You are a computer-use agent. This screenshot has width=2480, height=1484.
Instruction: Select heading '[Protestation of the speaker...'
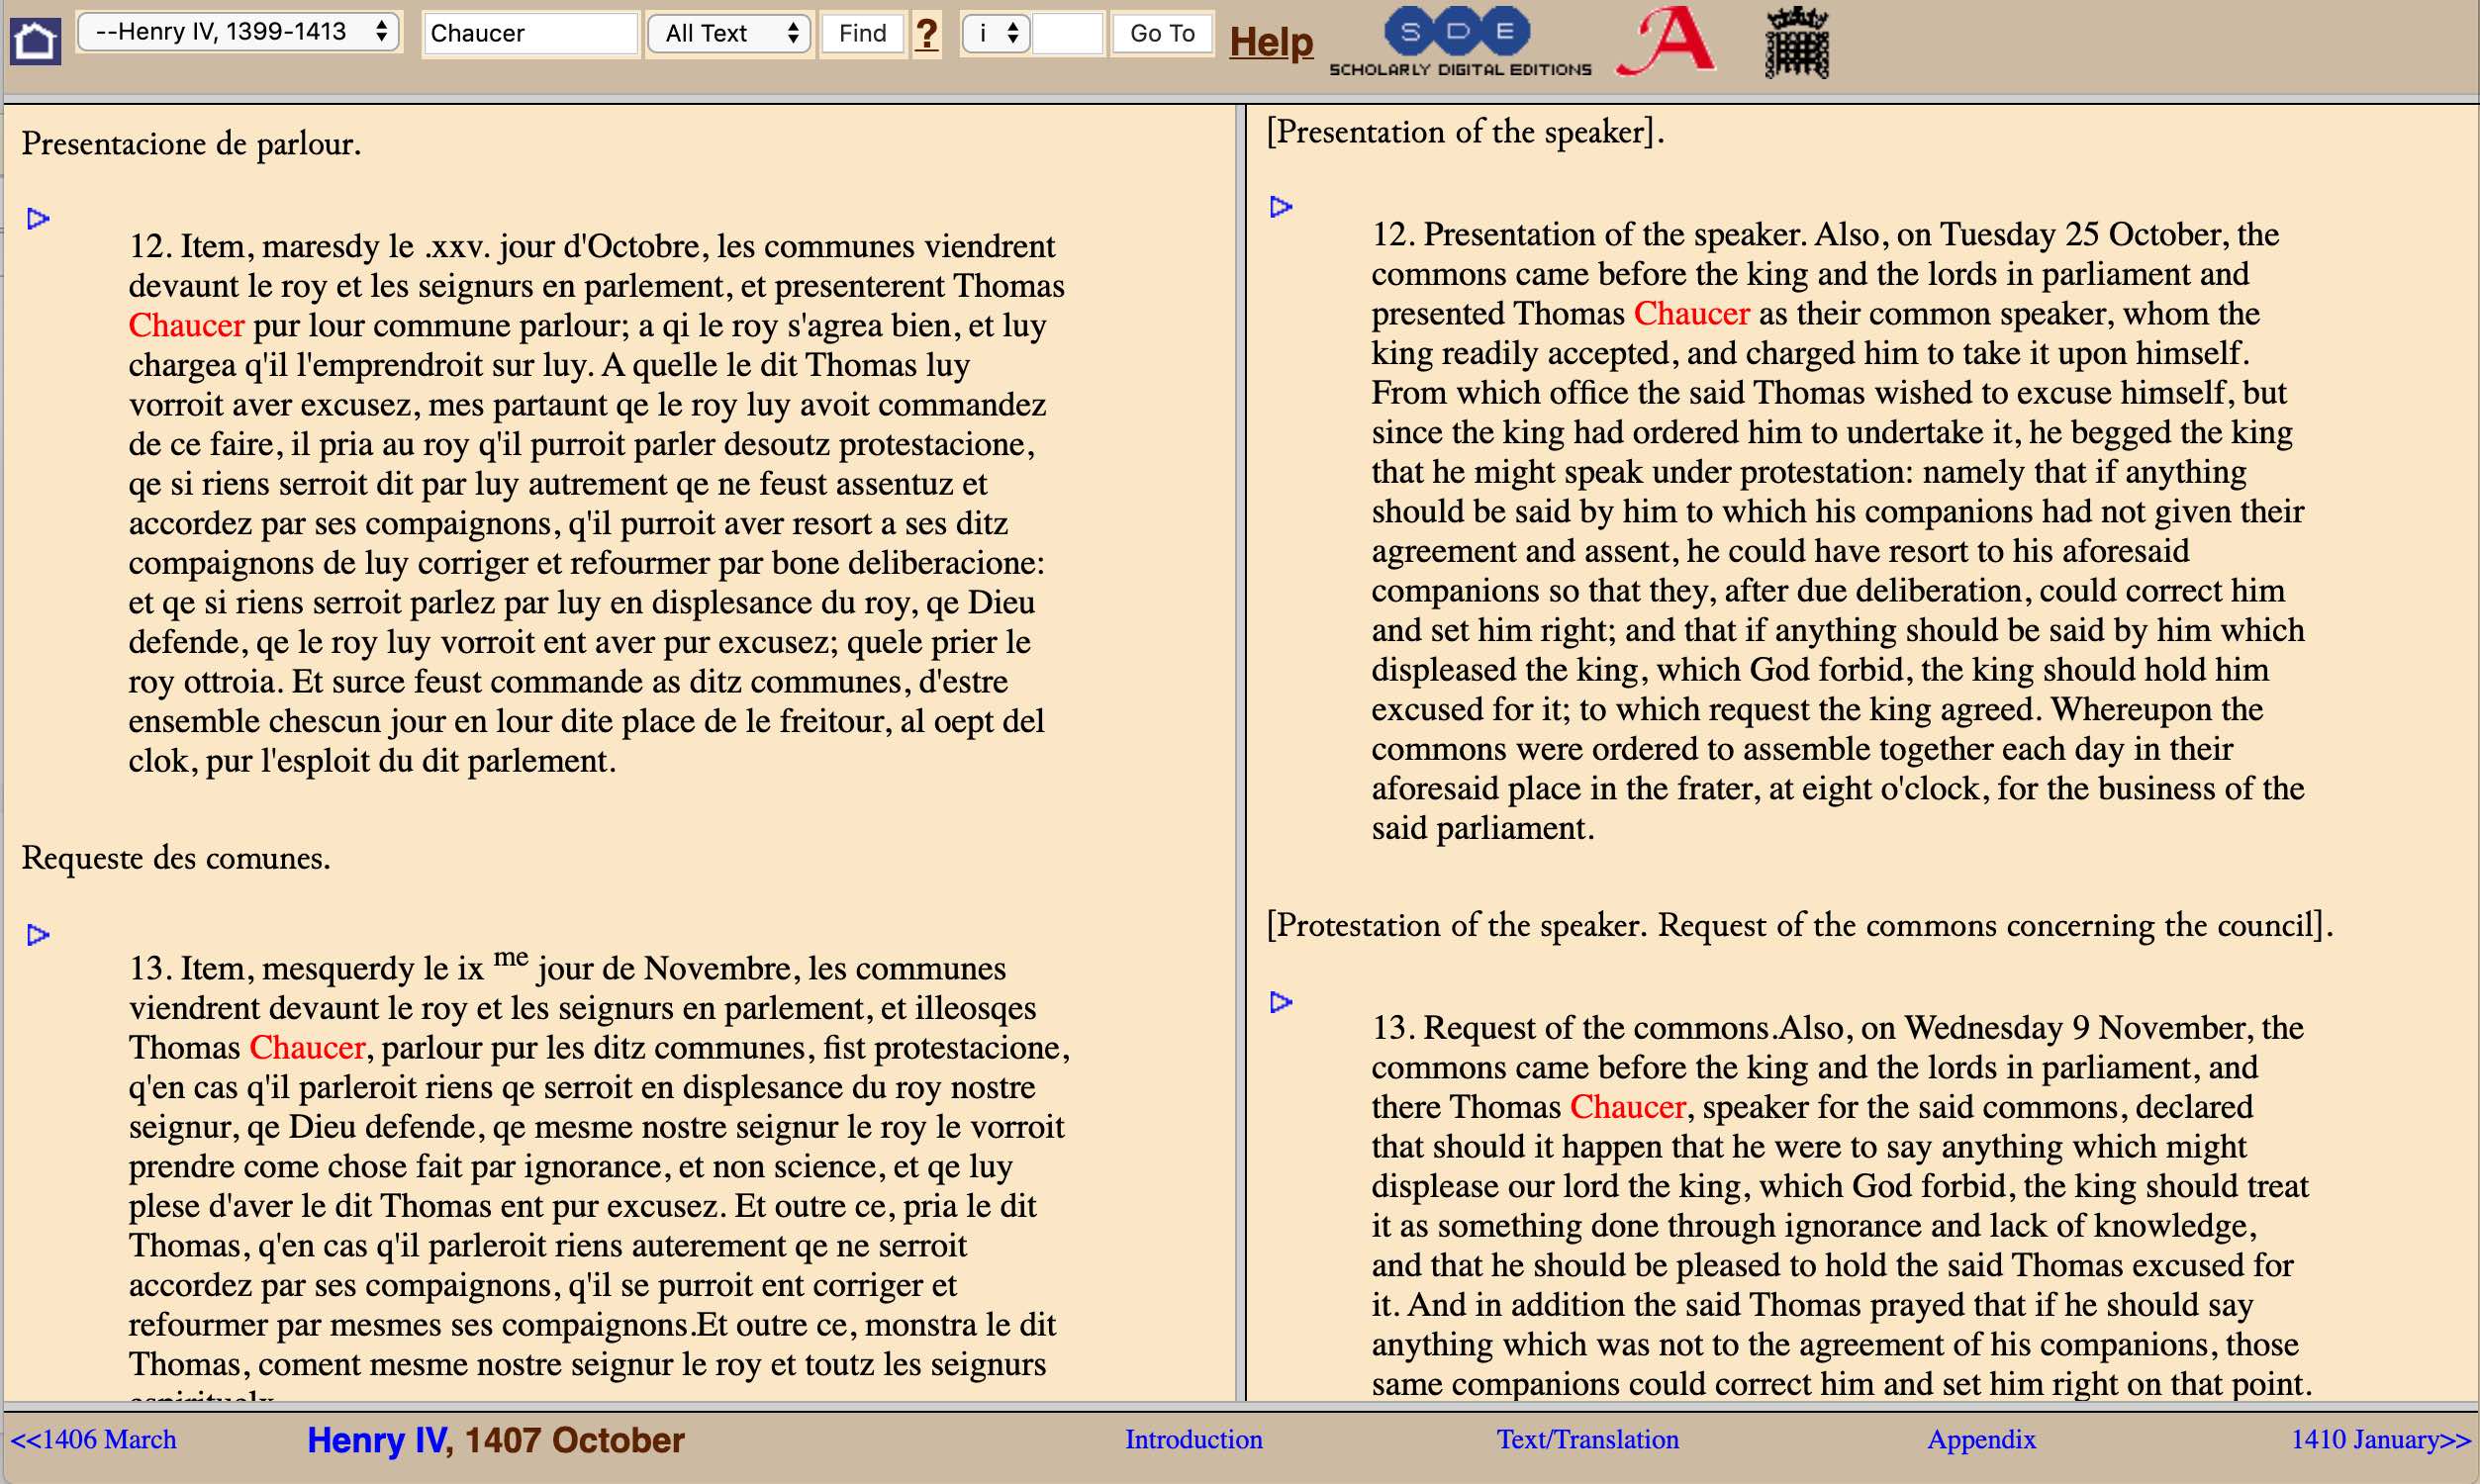pyautogui.click(x=1799, y=925)
